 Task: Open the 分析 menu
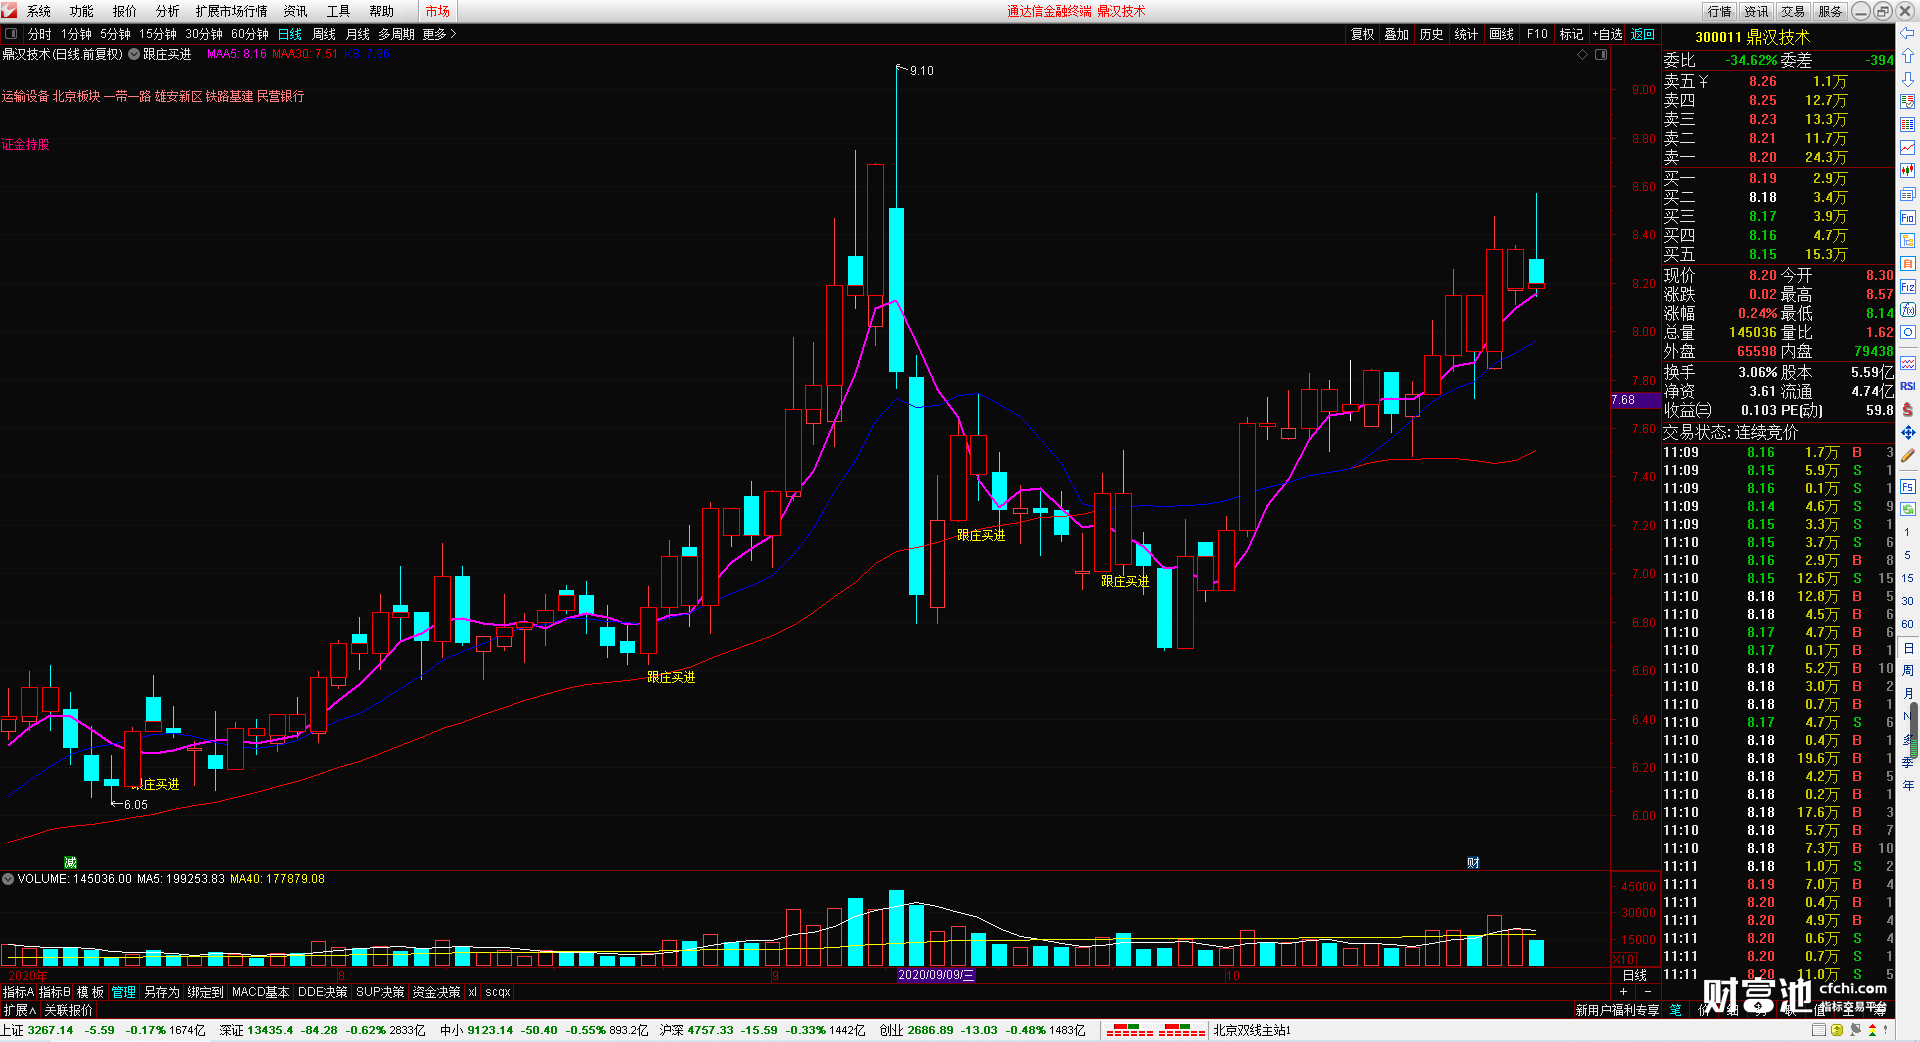click(167, 11)
